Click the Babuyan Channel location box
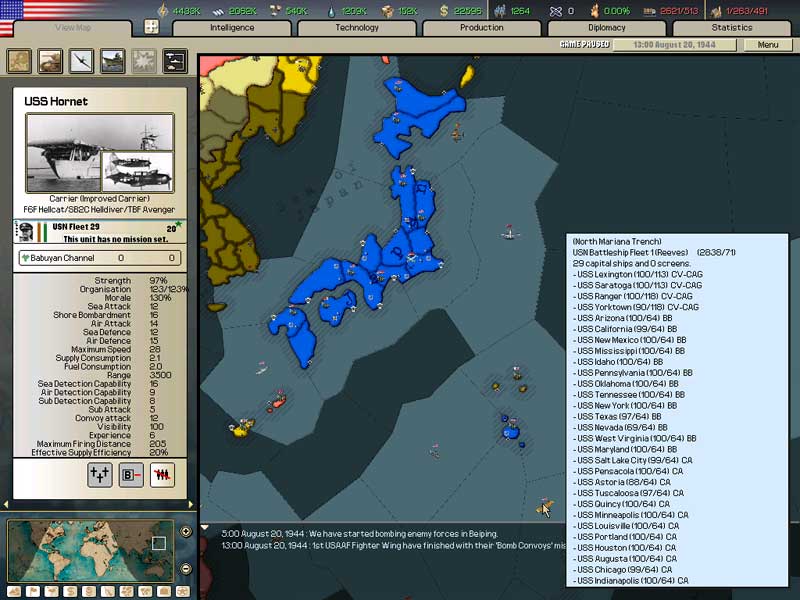This screenshot has height=600, width=800. pos(100,258)
